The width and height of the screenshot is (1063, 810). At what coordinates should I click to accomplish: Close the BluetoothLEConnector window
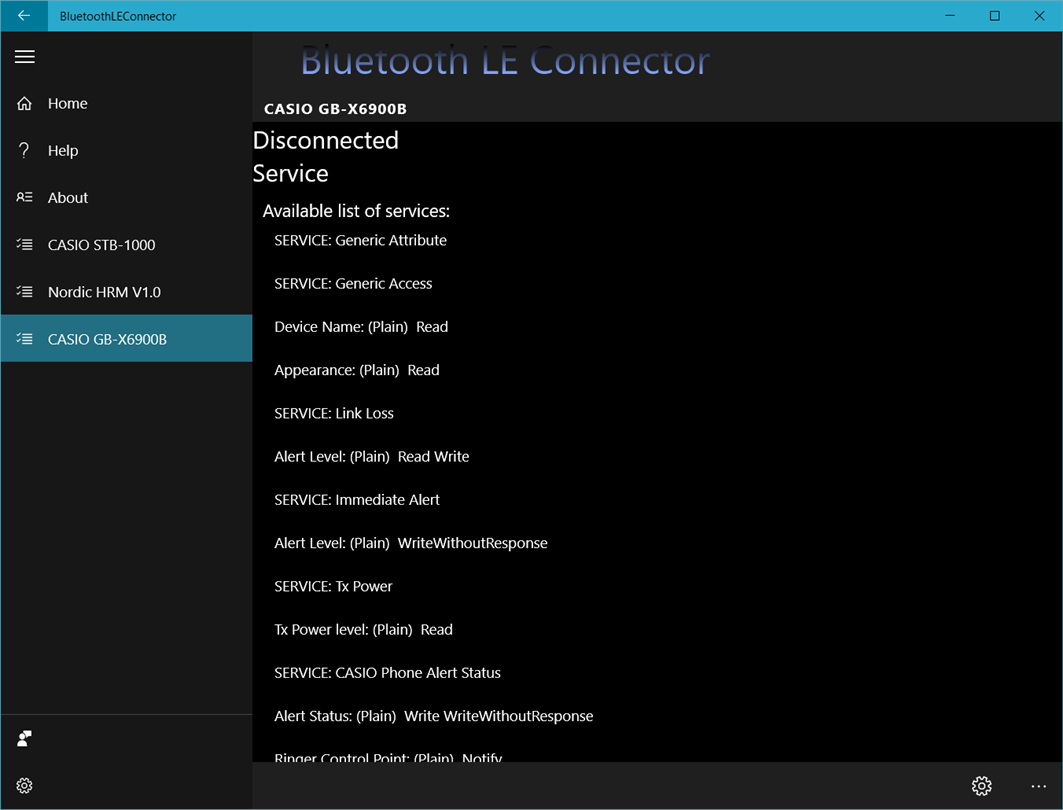tap(1039, 16)
